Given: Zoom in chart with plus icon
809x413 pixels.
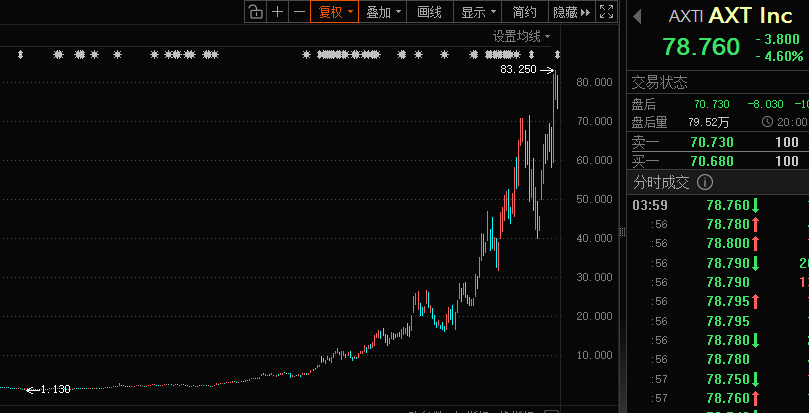Looking at the screenshot, I should [277, 12].
